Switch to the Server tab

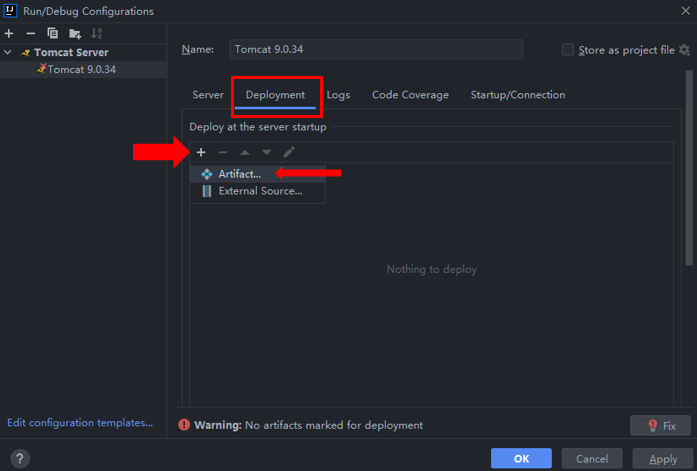tap(208, 95)
